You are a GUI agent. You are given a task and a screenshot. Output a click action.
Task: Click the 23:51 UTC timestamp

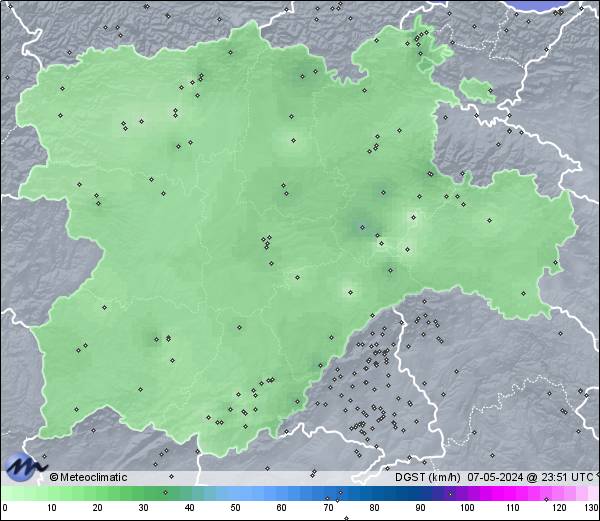tap(565, 477)
